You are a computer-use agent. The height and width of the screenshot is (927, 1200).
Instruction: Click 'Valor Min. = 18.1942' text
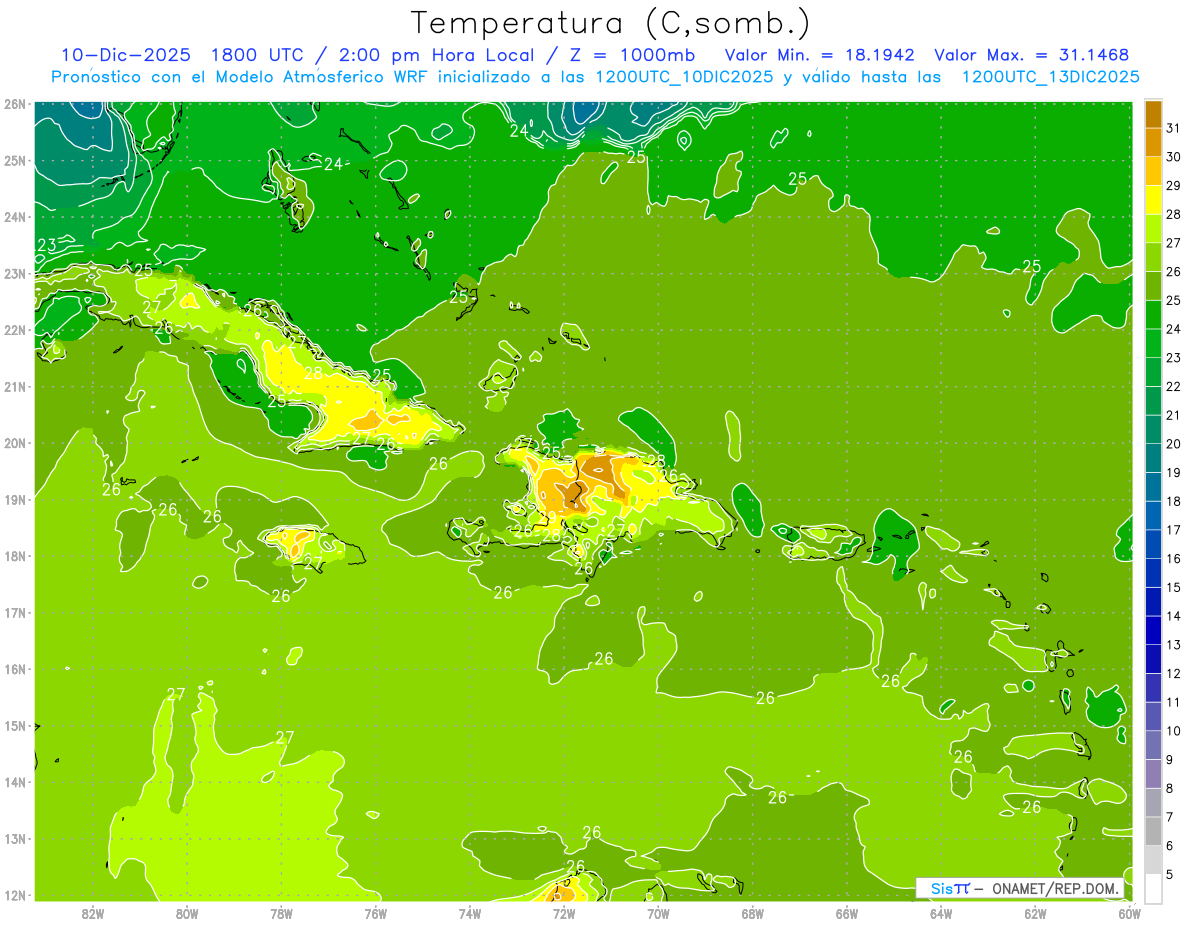click(x=819, y=55)
